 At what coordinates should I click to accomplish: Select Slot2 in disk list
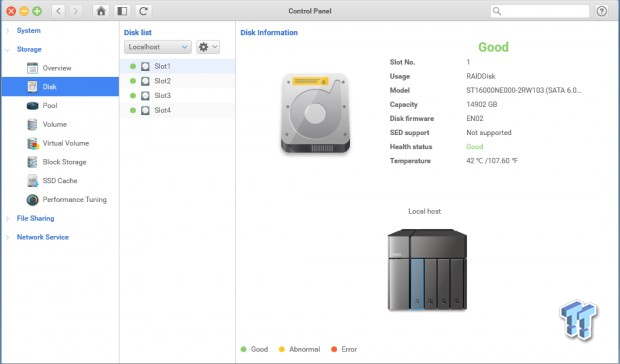click(177, 81)
